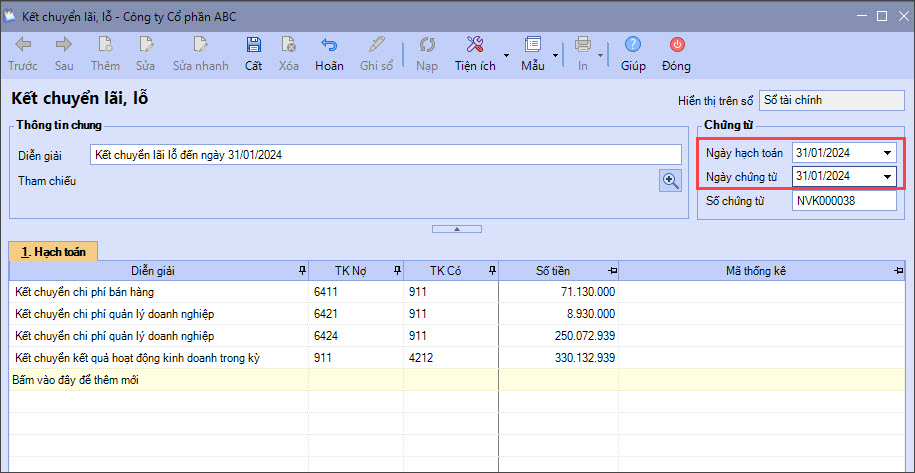The width and height of the screenshot is (915, 473).
Task: Open Giúp help icon
Action: [633, 45]
